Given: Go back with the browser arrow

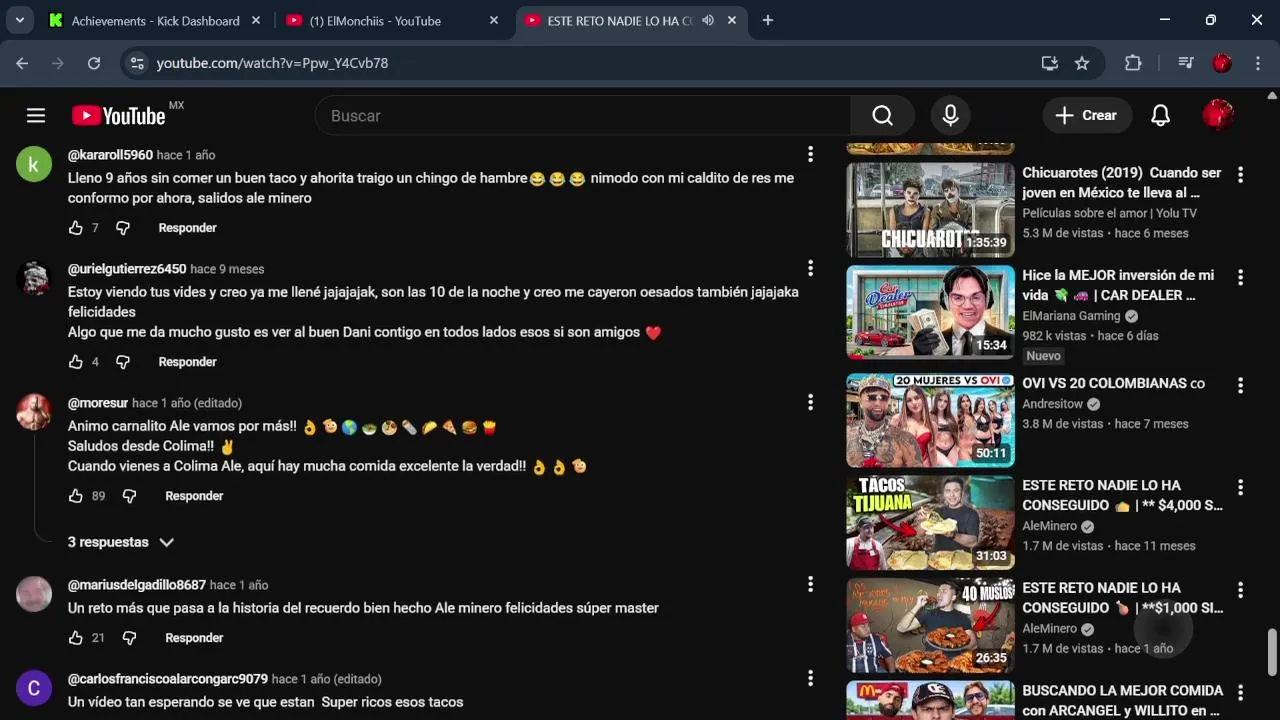Looking at the screenshot, I should tap(22, 63).
